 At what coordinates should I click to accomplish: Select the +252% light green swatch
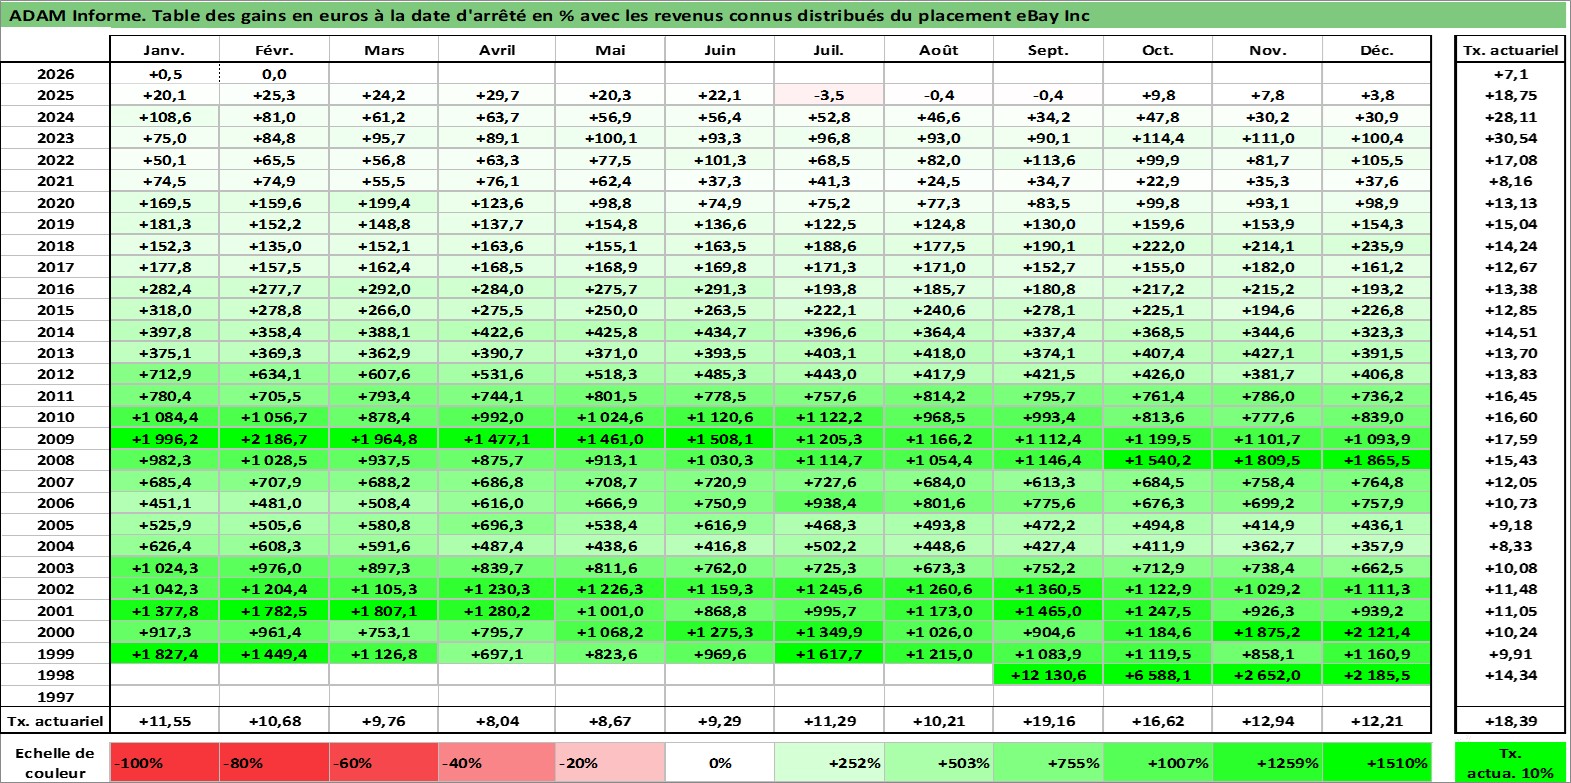tap(829, 762)
